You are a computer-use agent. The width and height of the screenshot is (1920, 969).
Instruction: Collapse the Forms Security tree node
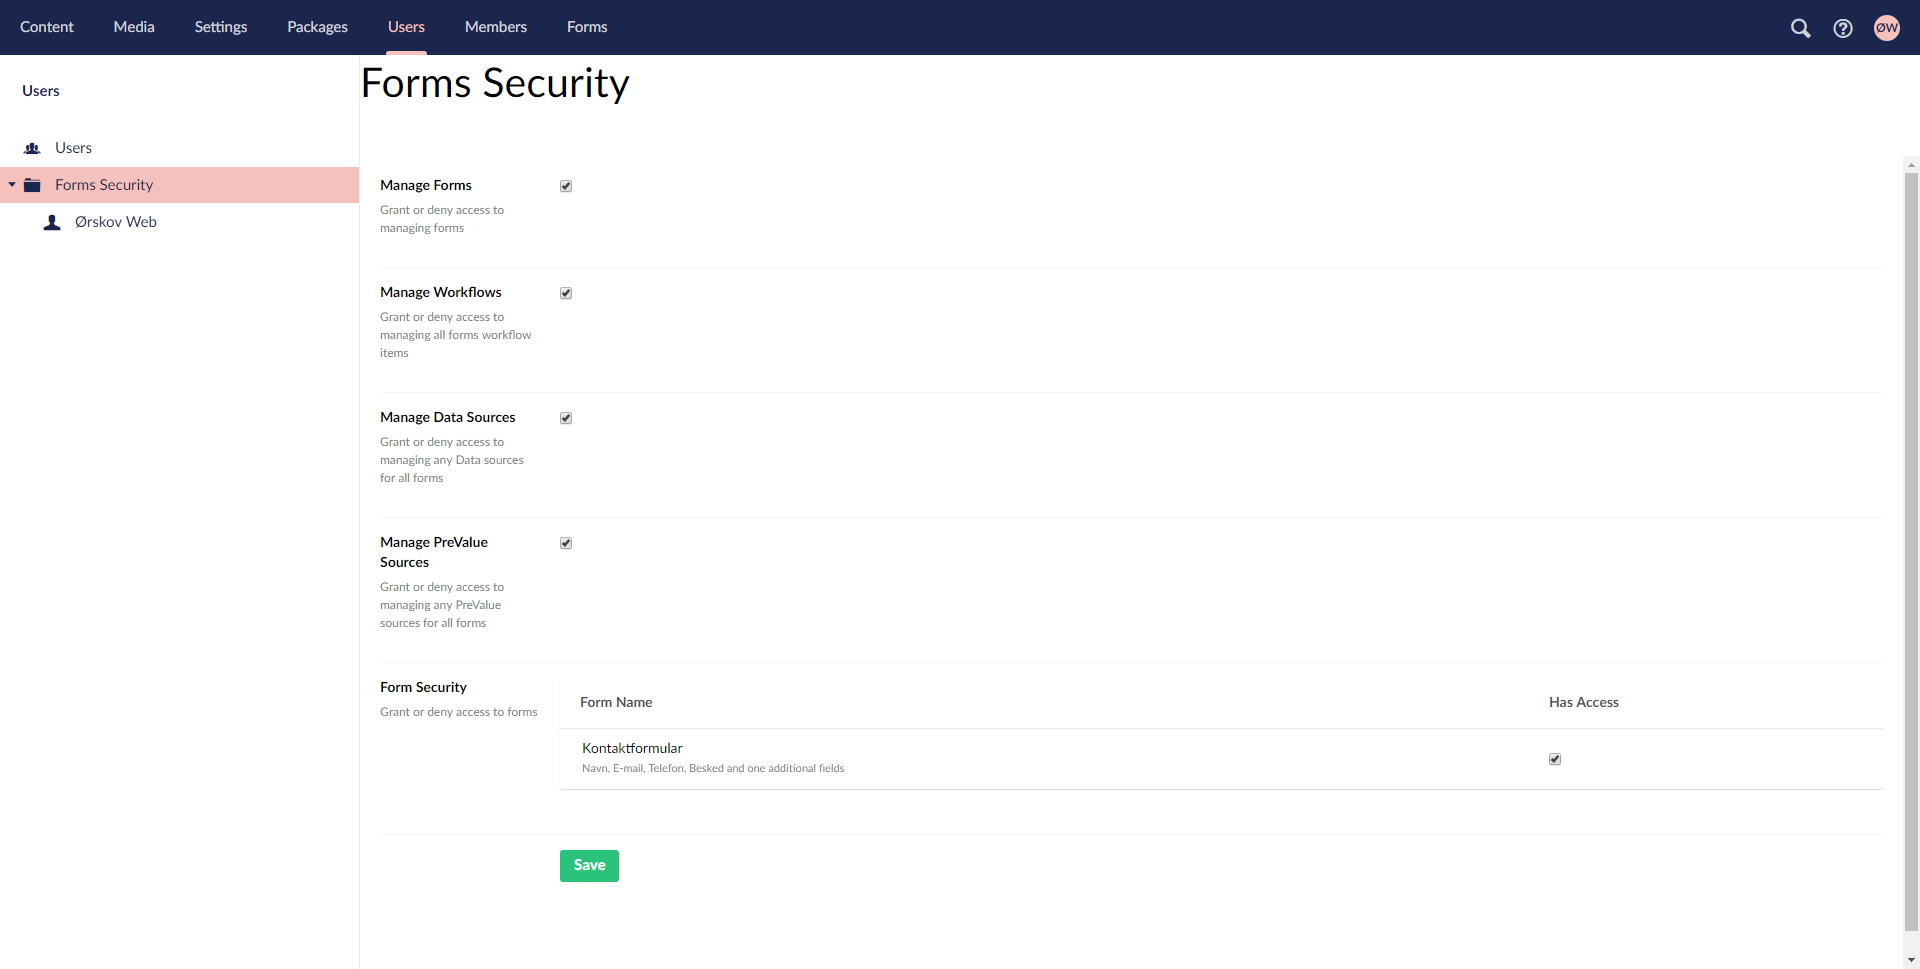[x=12, y=184]
